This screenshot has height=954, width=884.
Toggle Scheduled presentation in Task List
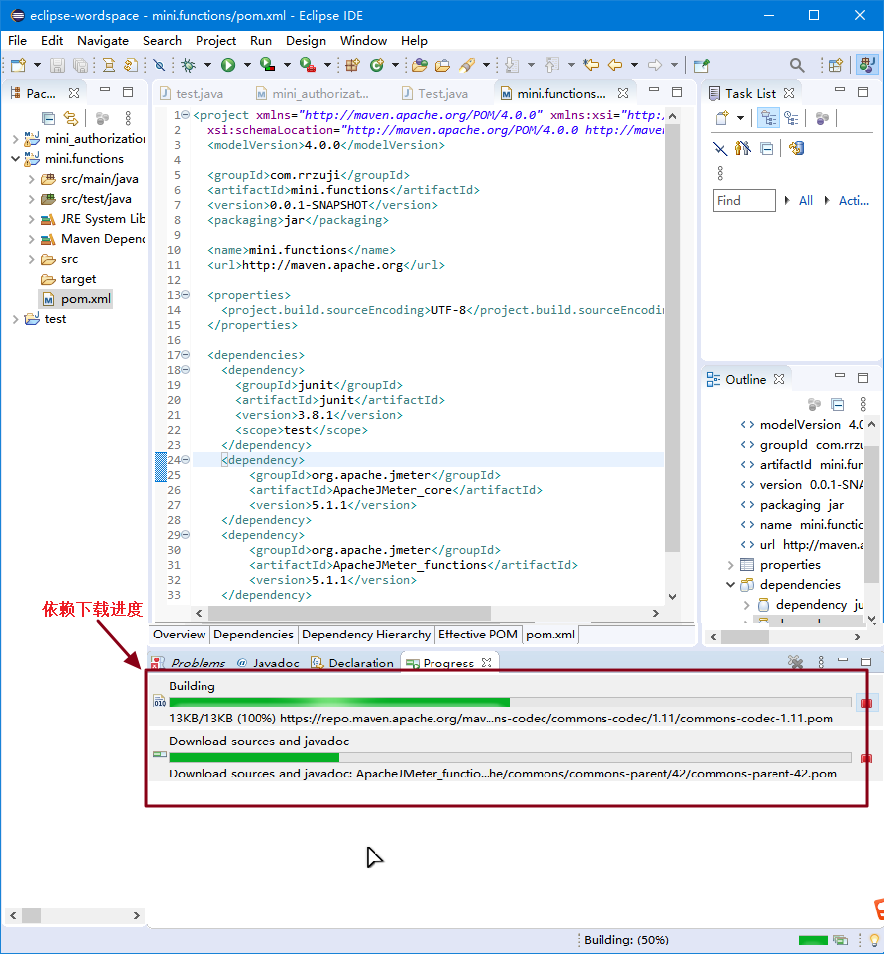(x=792, y=118)
